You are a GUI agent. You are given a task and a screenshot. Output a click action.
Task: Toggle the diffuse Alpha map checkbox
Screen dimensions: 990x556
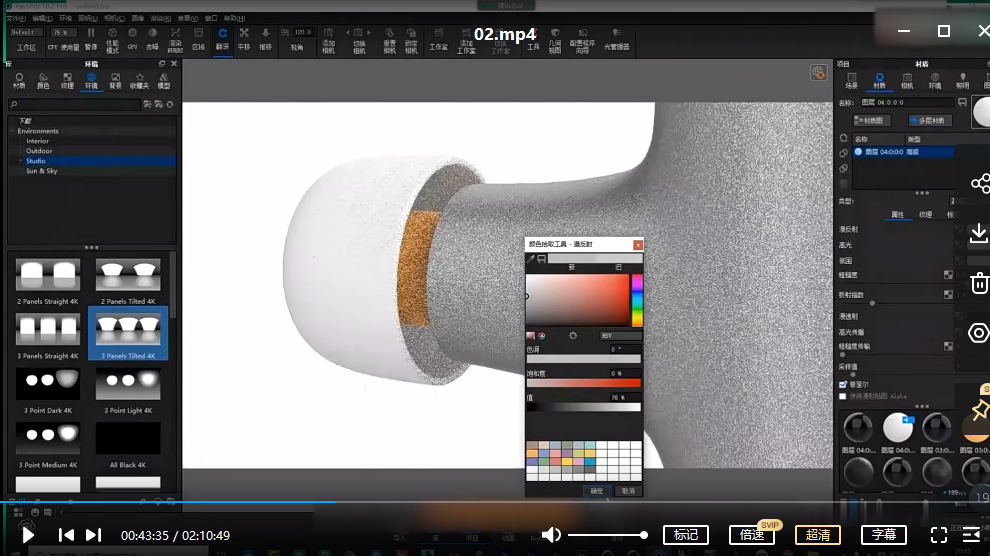[843, 396]
